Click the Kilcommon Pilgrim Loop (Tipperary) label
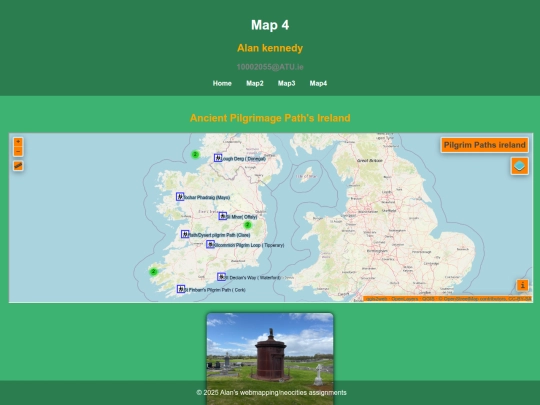Screen dimensions: 540x405 pos(249,245)
